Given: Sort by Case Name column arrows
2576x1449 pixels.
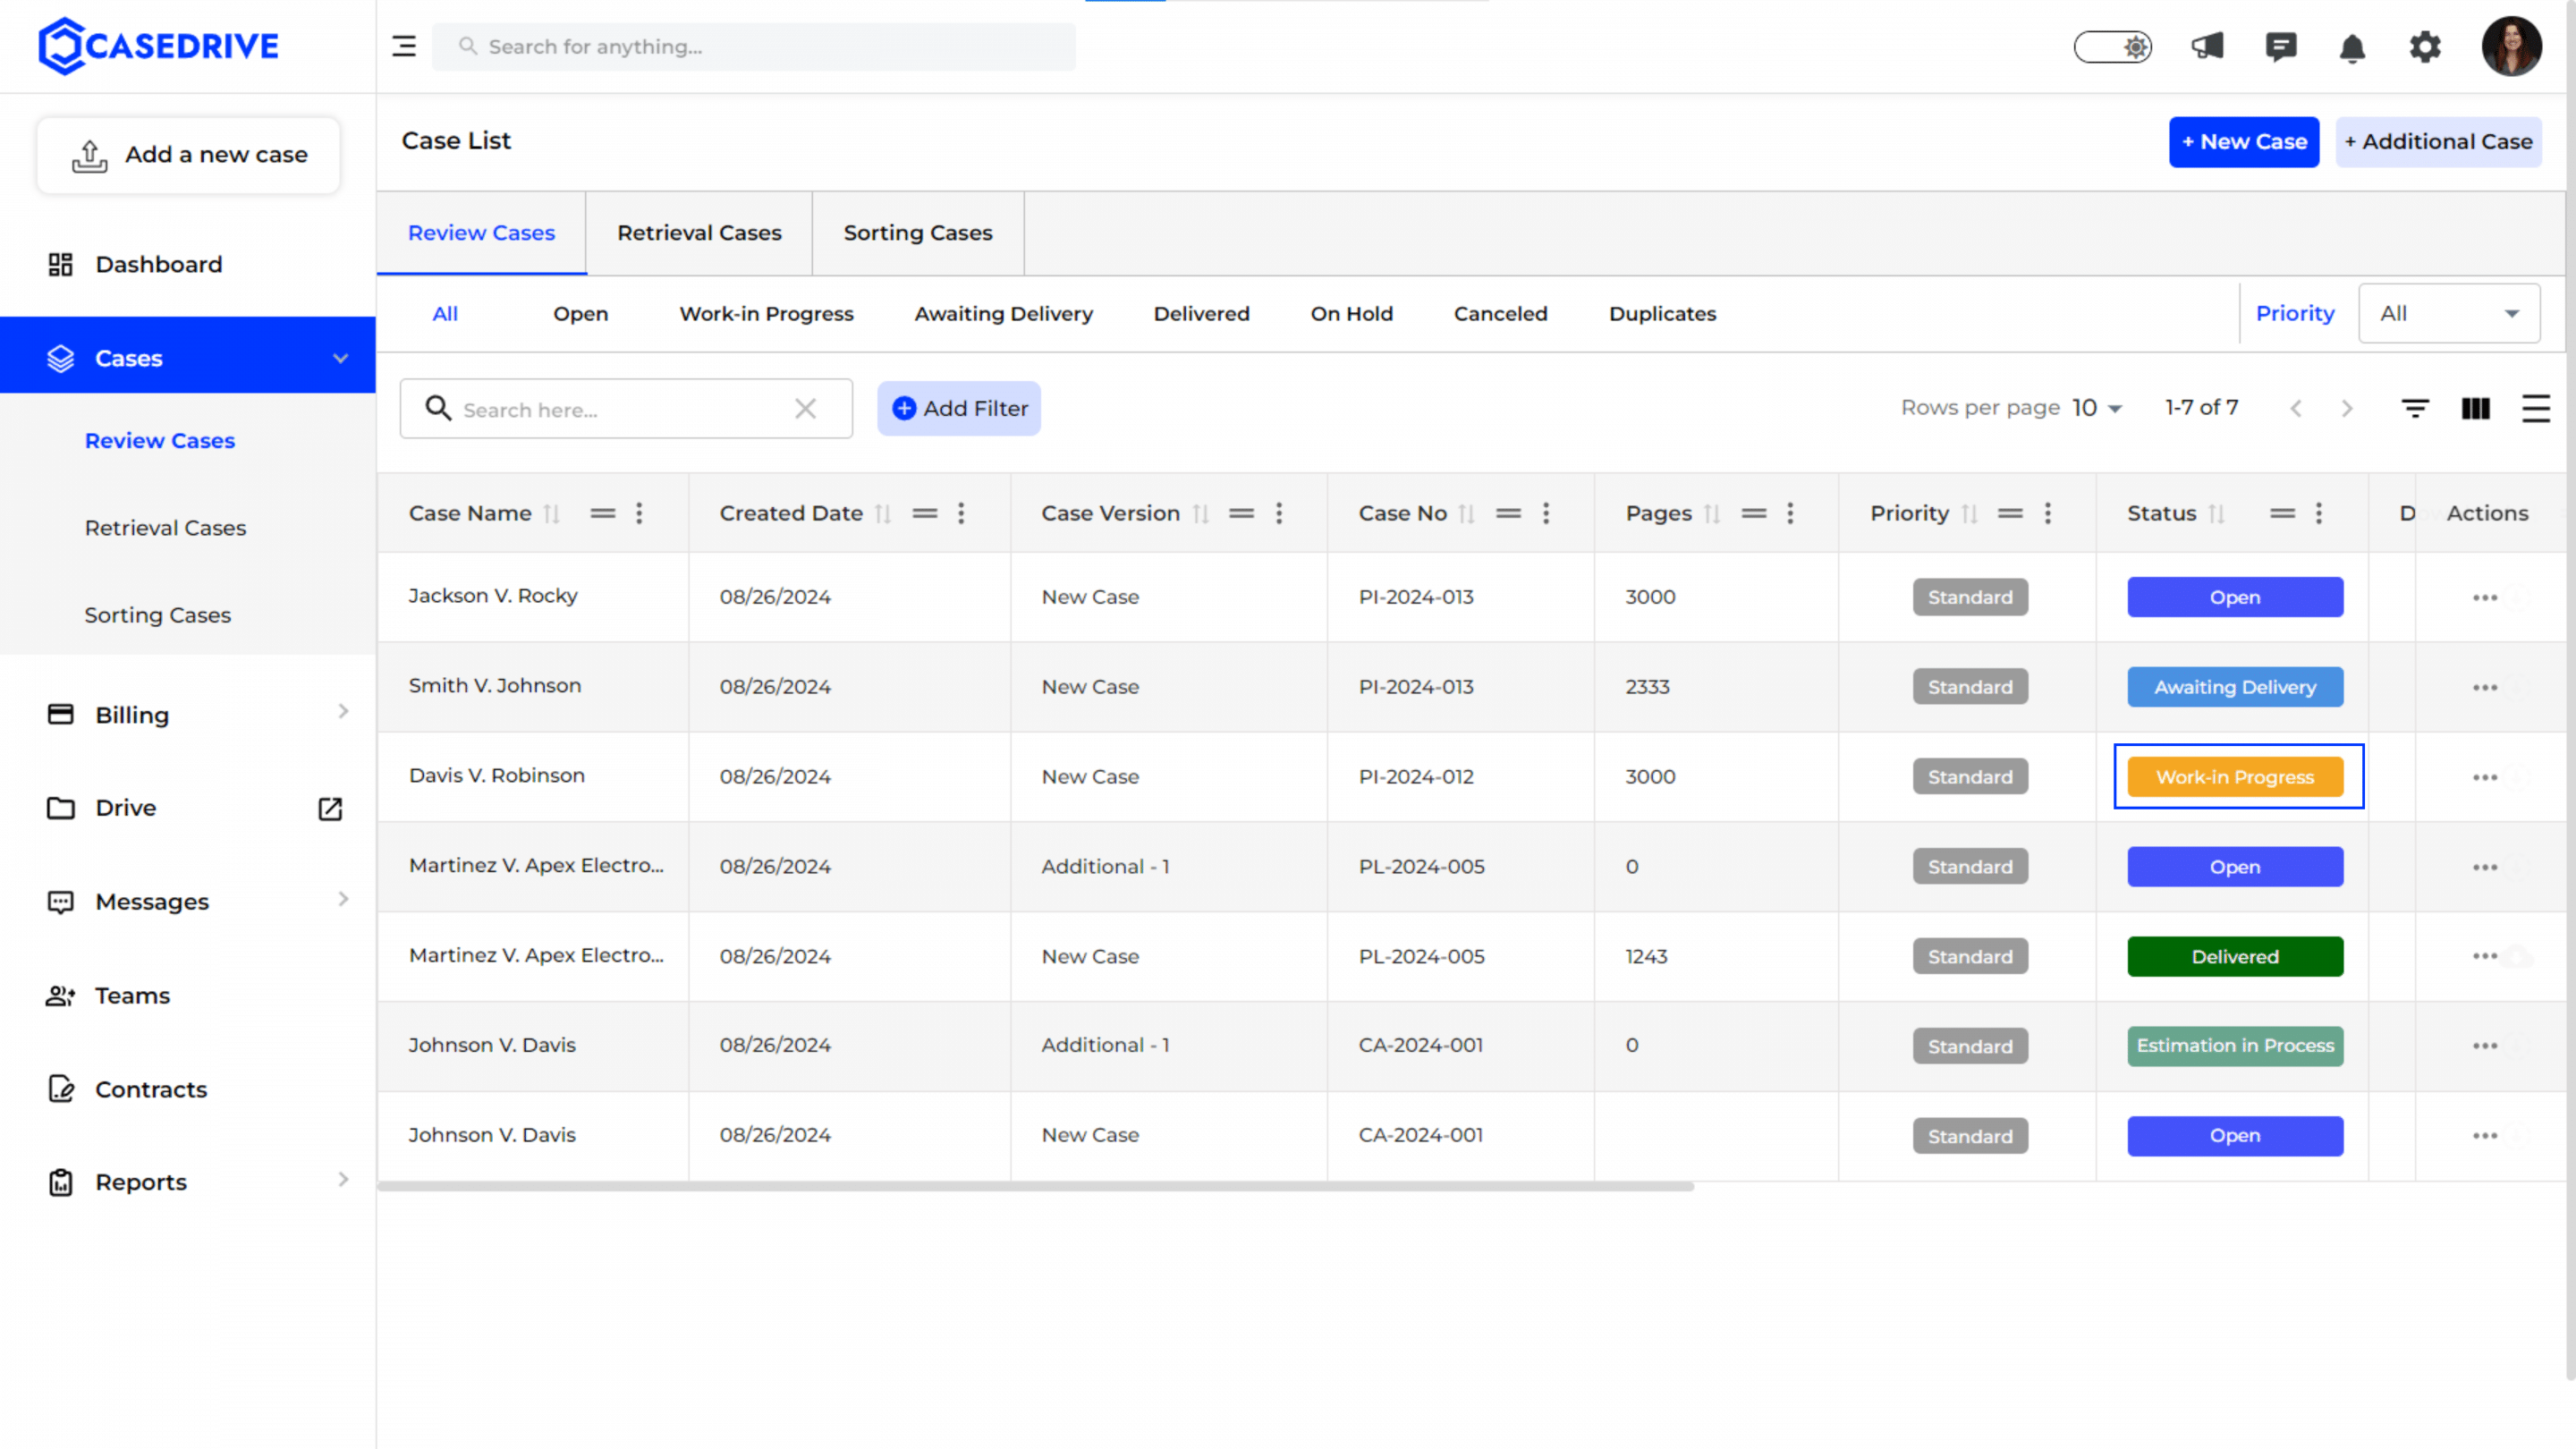Looking at the screenshot, I should coord(551,514).
